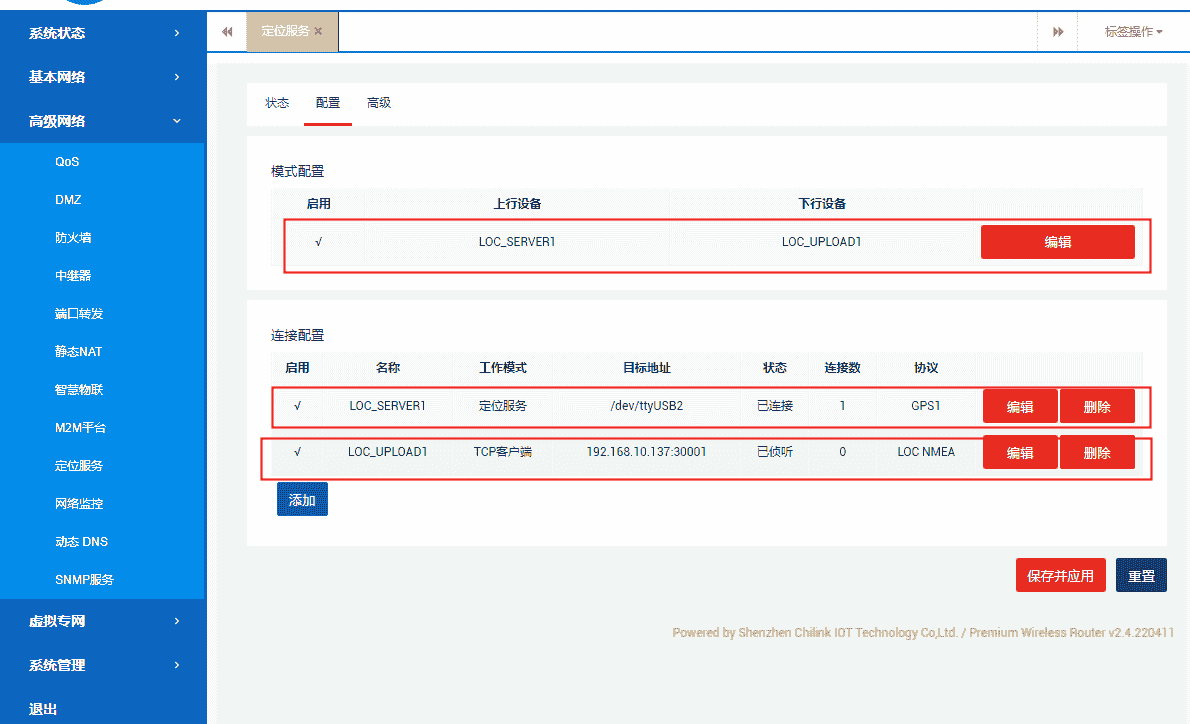1190x724 pixels.
Task: Delete the LOC_UPLOAD1 connection
Action: 1097,452
